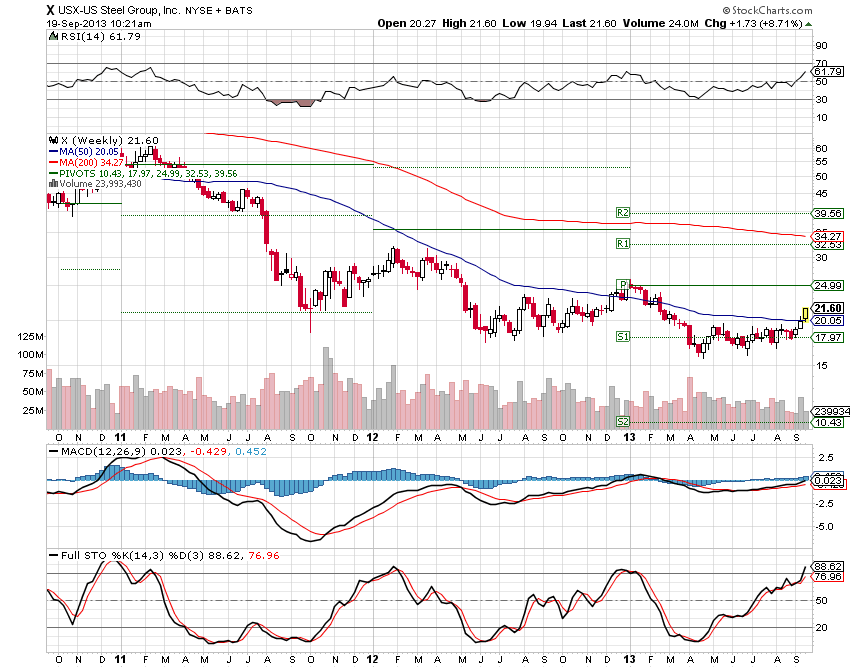Viewport: 850px width, 668px height.
Task: Click year 13 on the price chart time axis
Action: (x=629, y=437)
